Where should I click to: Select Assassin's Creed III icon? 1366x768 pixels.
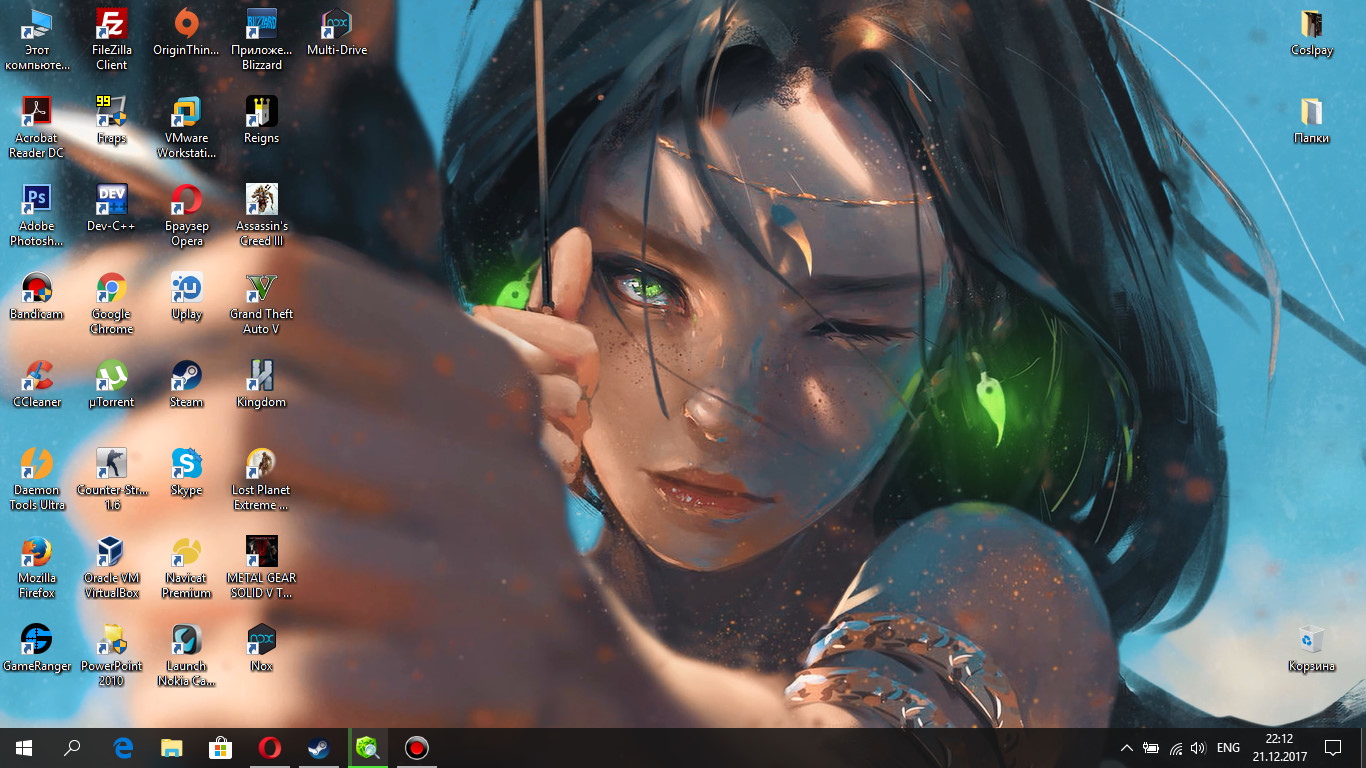click(x=262, y=216)
